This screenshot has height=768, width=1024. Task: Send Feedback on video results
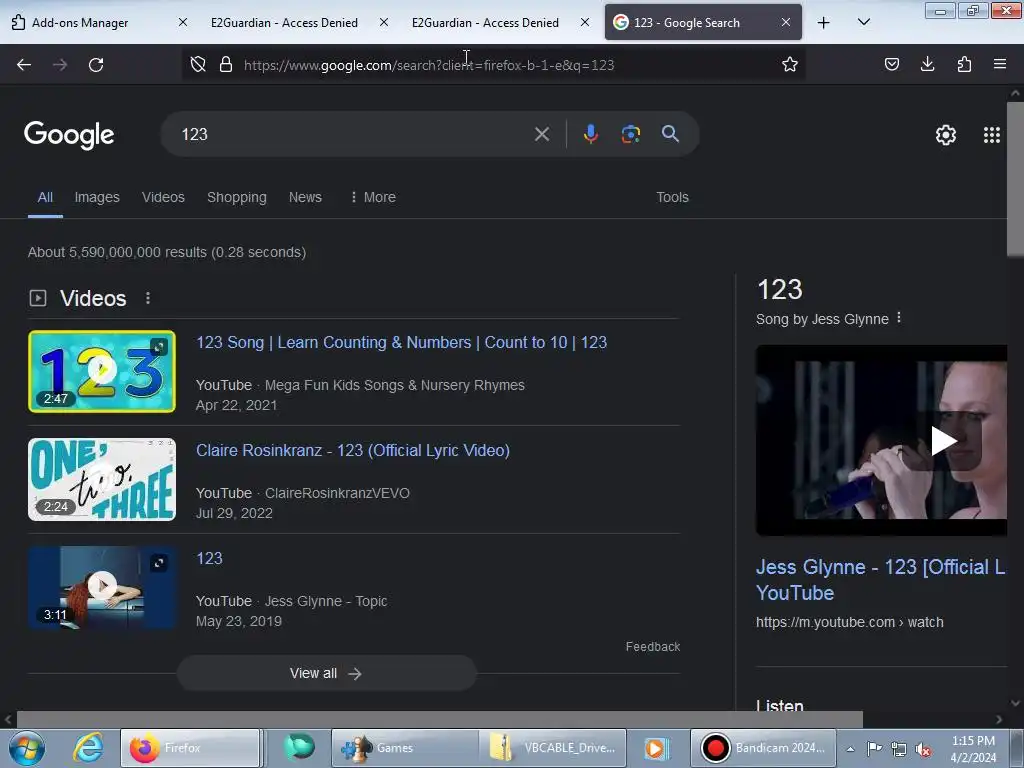click(x=652, y=647)
